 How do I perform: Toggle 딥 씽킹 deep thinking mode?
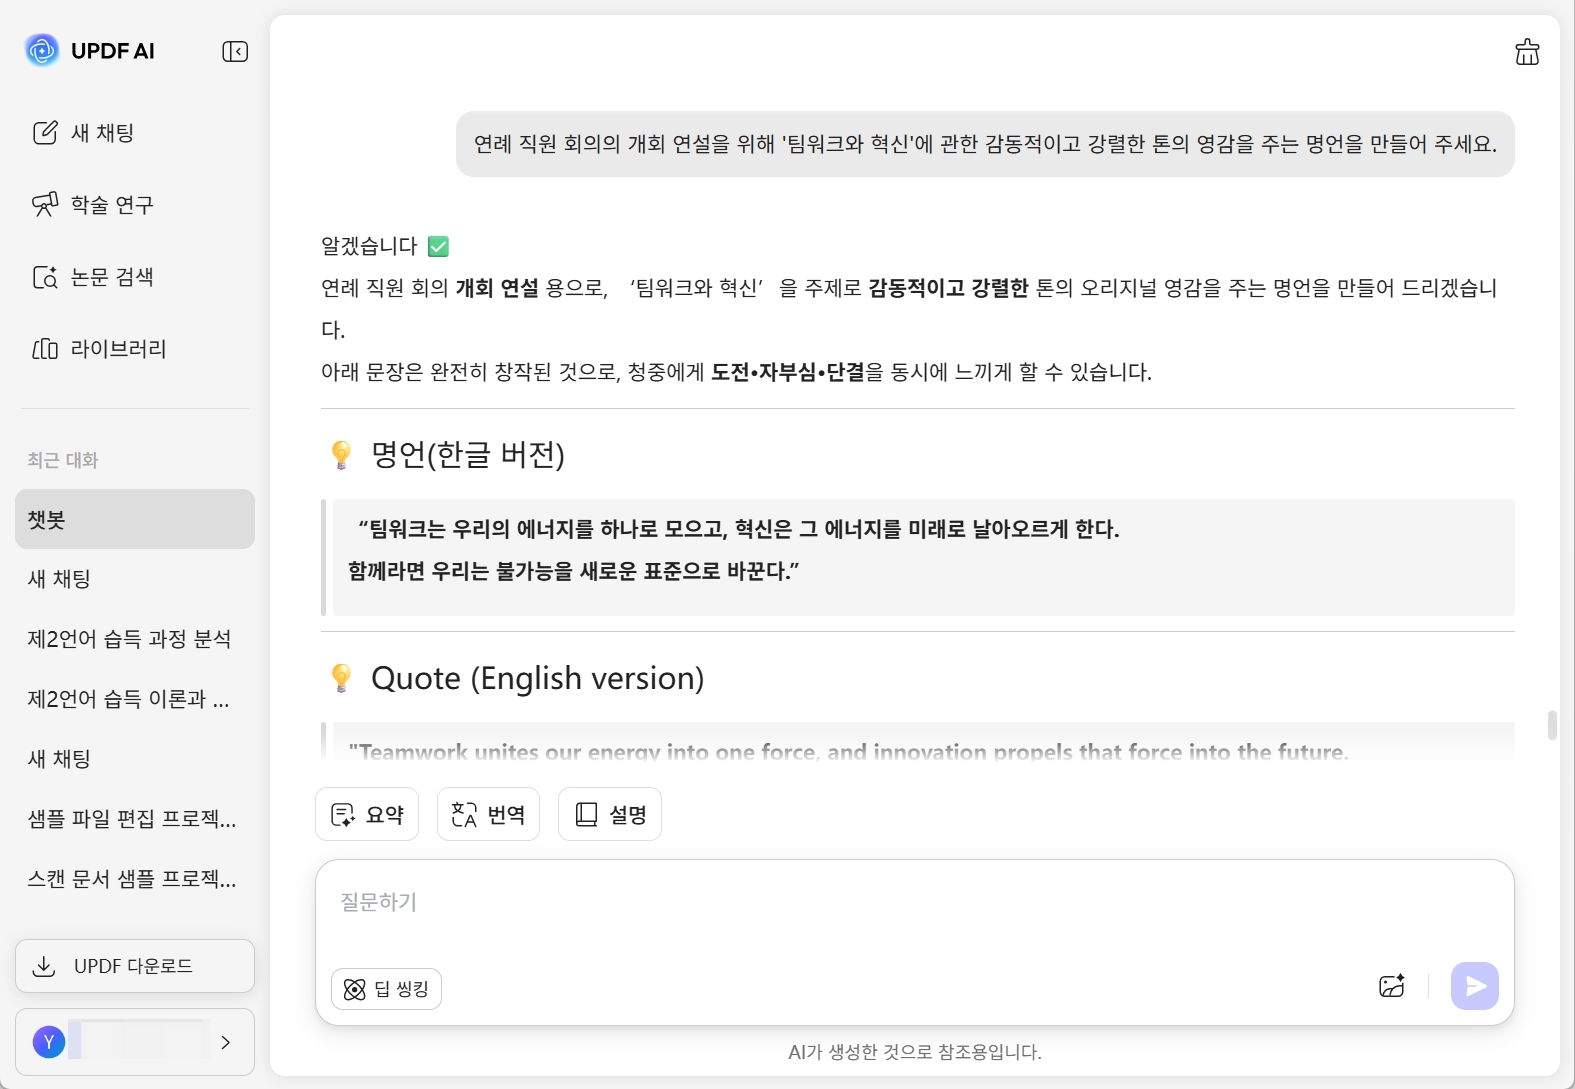[x=386, y=989]
